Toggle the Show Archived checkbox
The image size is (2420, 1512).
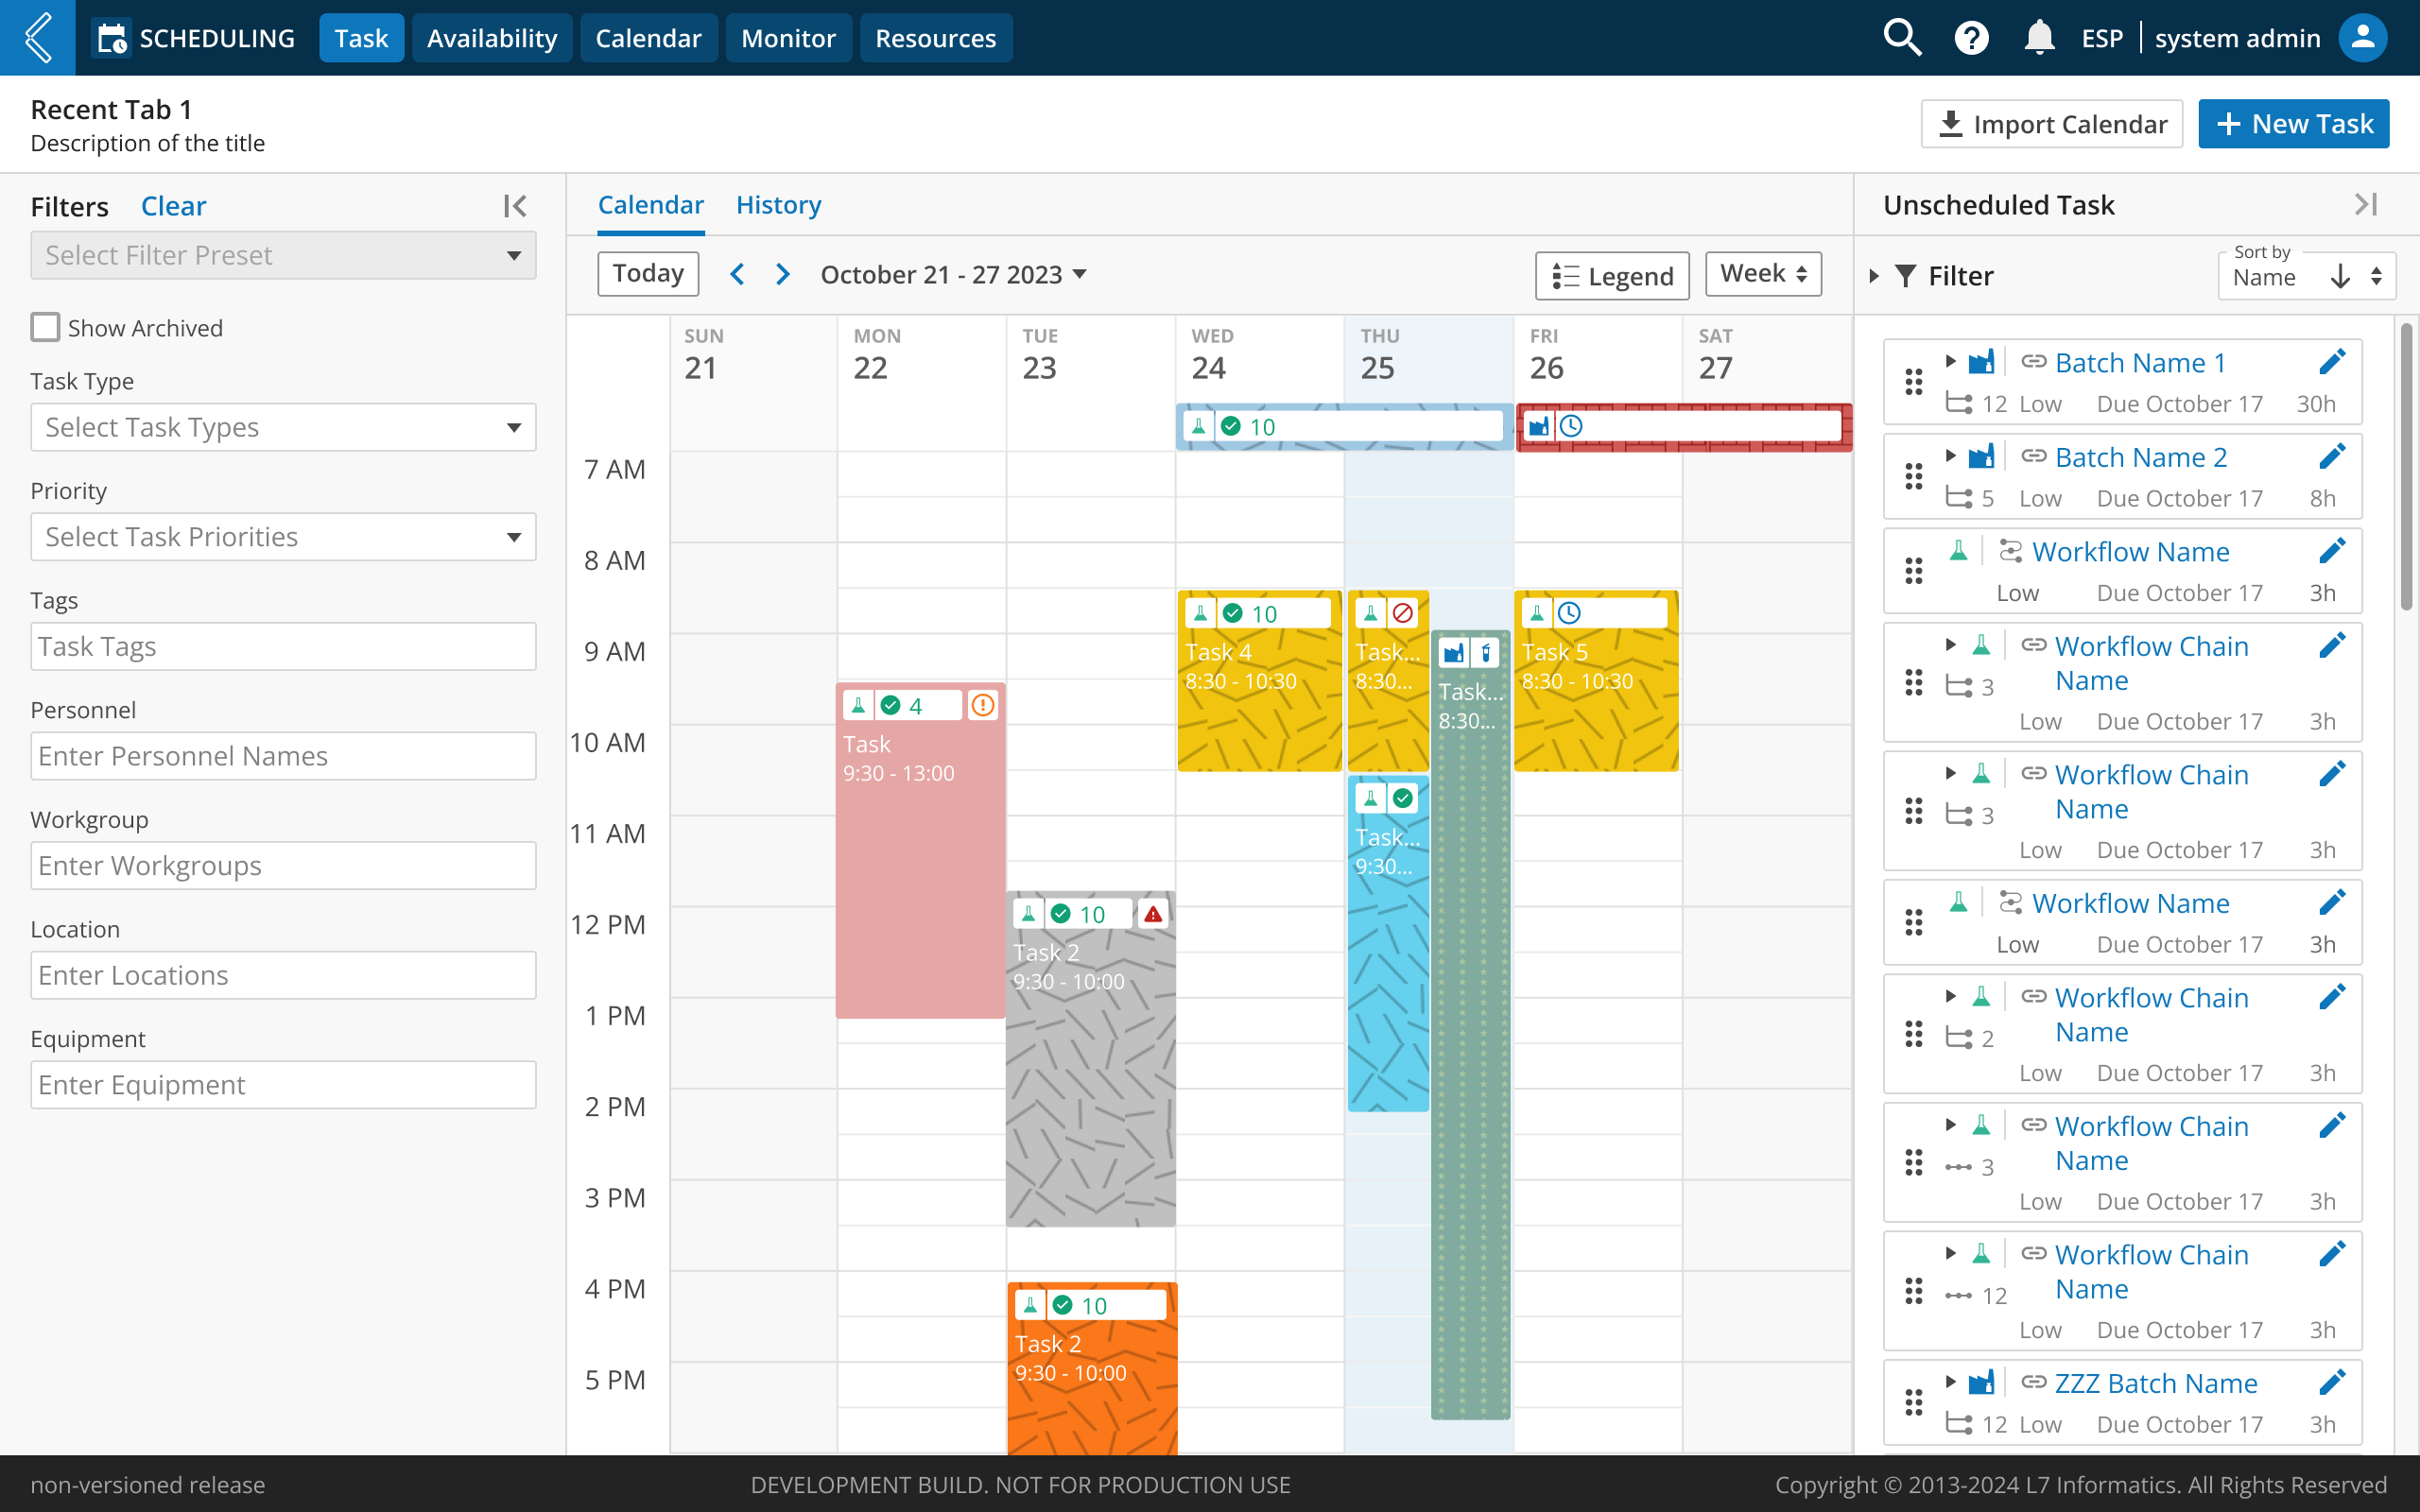tap(46, 328)
